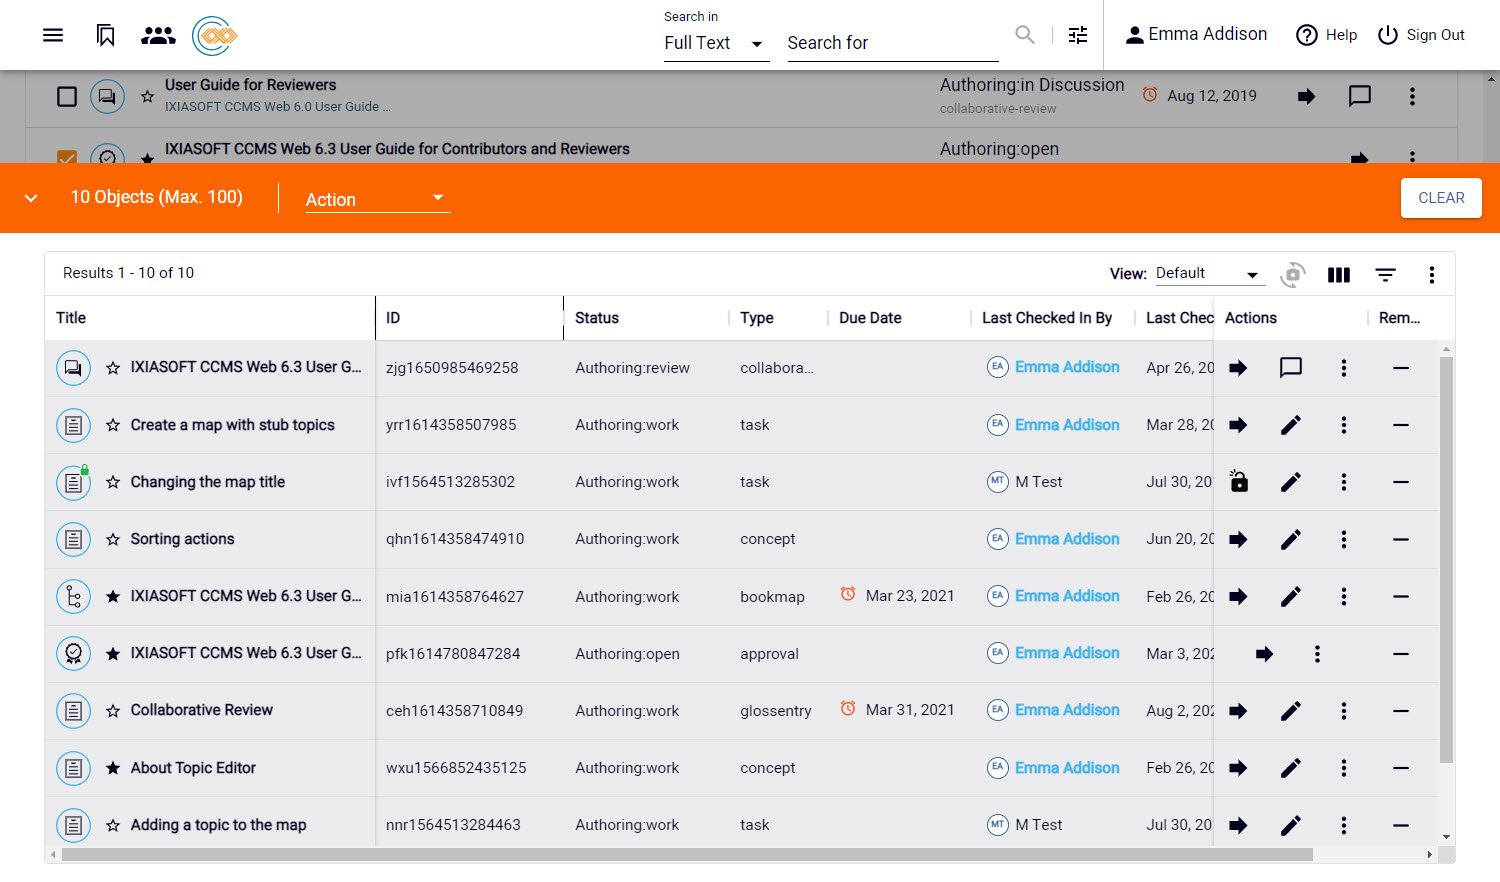This screenshot has width=1500, height=882.
Task: Sort by ID column header
Action: [393, 318]
